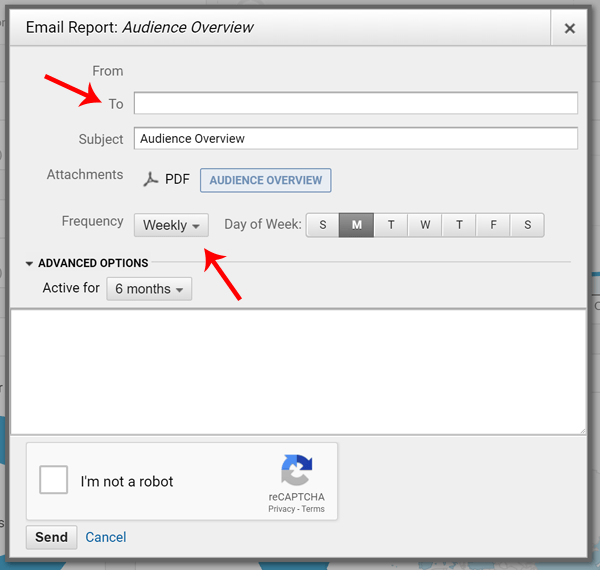Open the Weekly frequency dropdown
Viewport: 600px width, 570px height.
(171, 225)
